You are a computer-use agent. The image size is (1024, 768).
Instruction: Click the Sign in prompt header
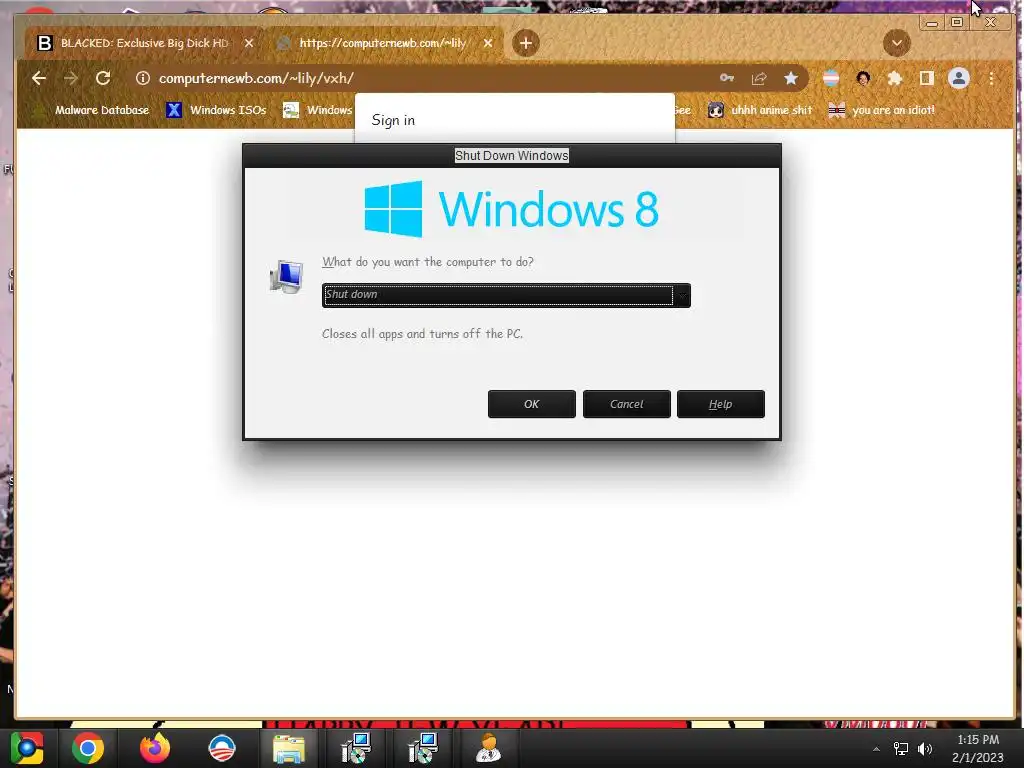[393, 120]
